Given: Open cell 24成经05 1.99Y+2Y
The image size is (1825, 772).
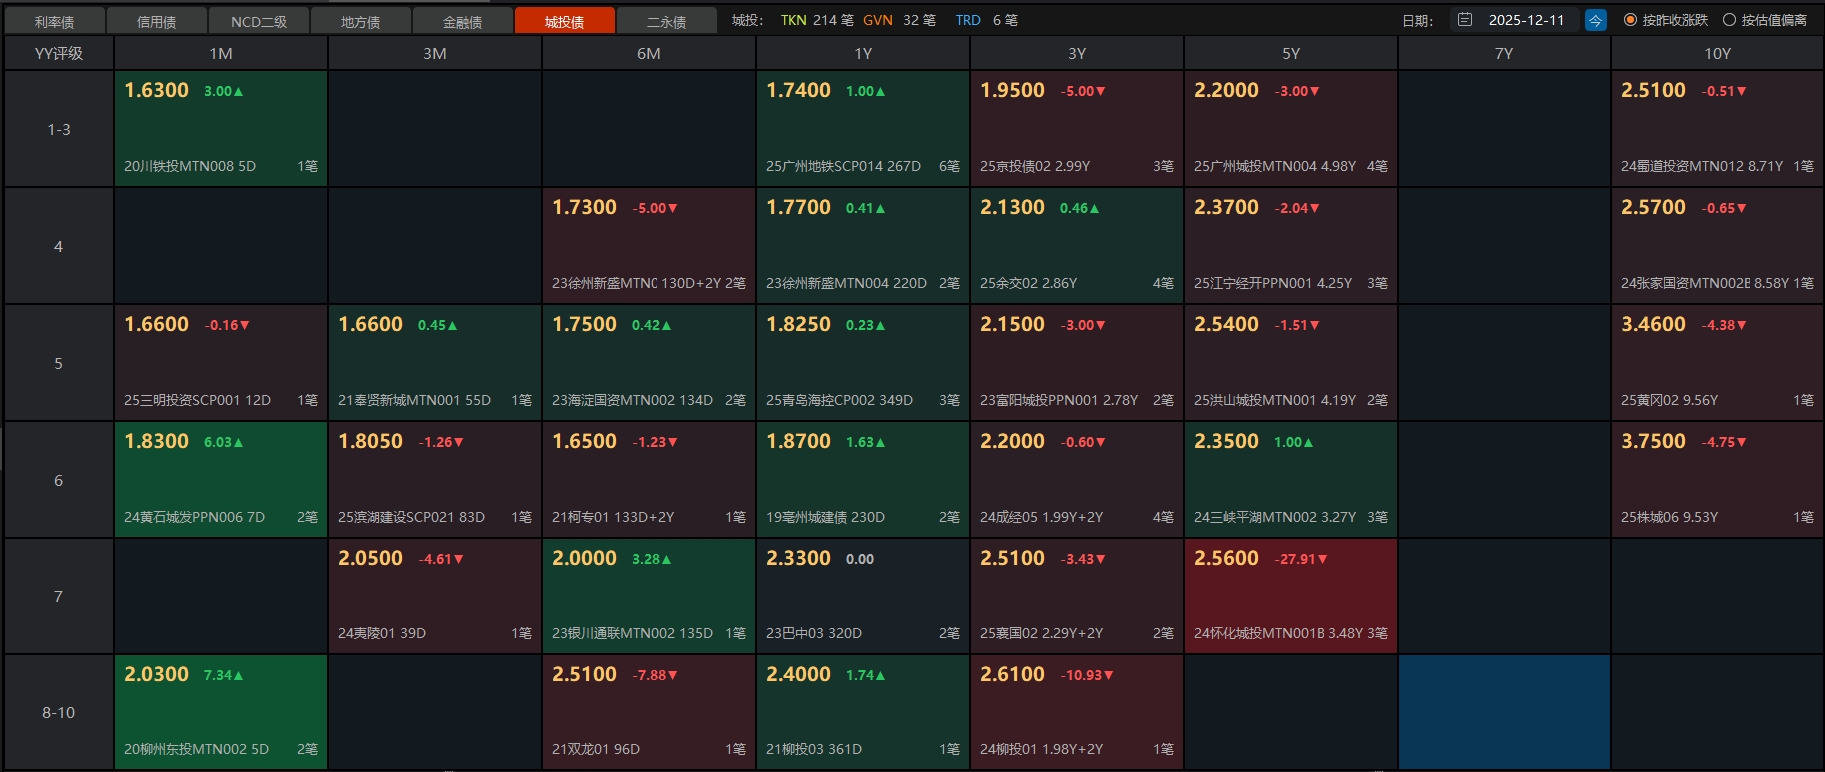Looking at the screenshot, I should [x=1077, y=480].
